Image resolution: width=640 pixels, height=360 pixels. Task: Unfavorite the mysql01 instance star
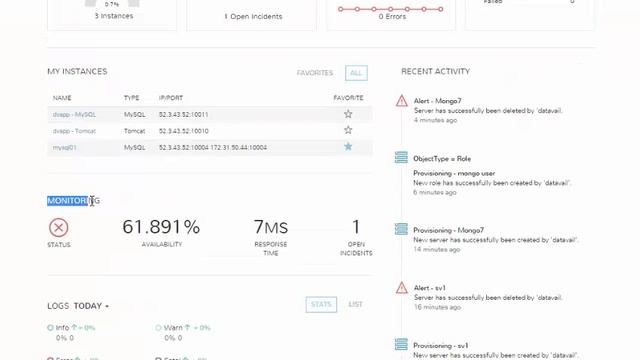click(x=348, y=147)
